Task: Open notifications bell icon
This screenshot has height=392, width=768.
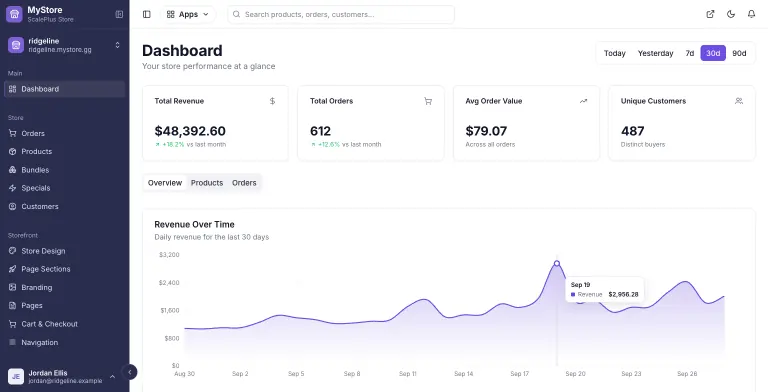Action: [751, 14]
